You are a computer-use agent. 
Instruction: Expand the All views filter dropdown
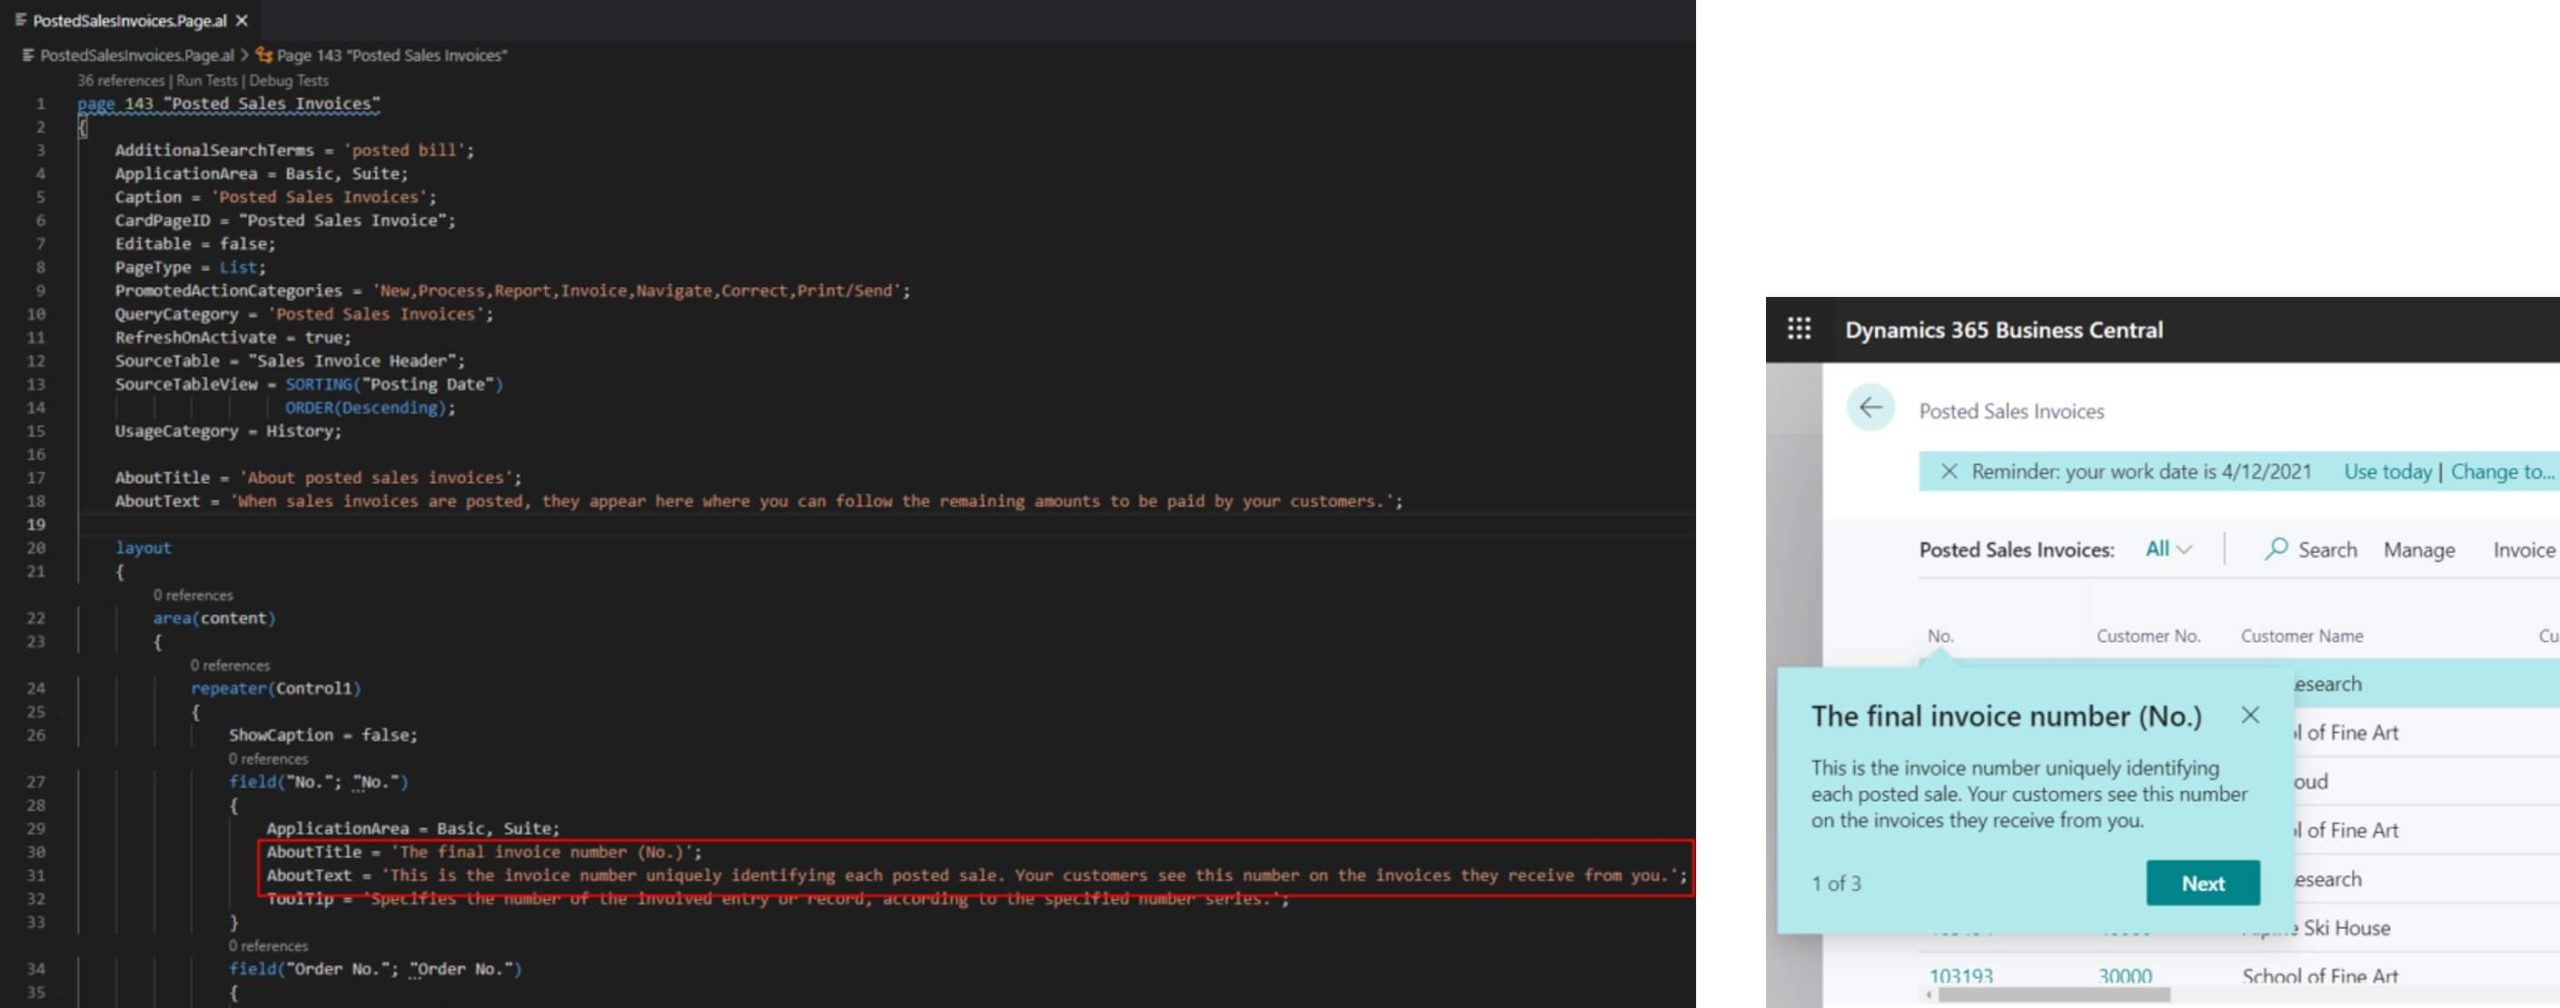(x=2168, y=549)
